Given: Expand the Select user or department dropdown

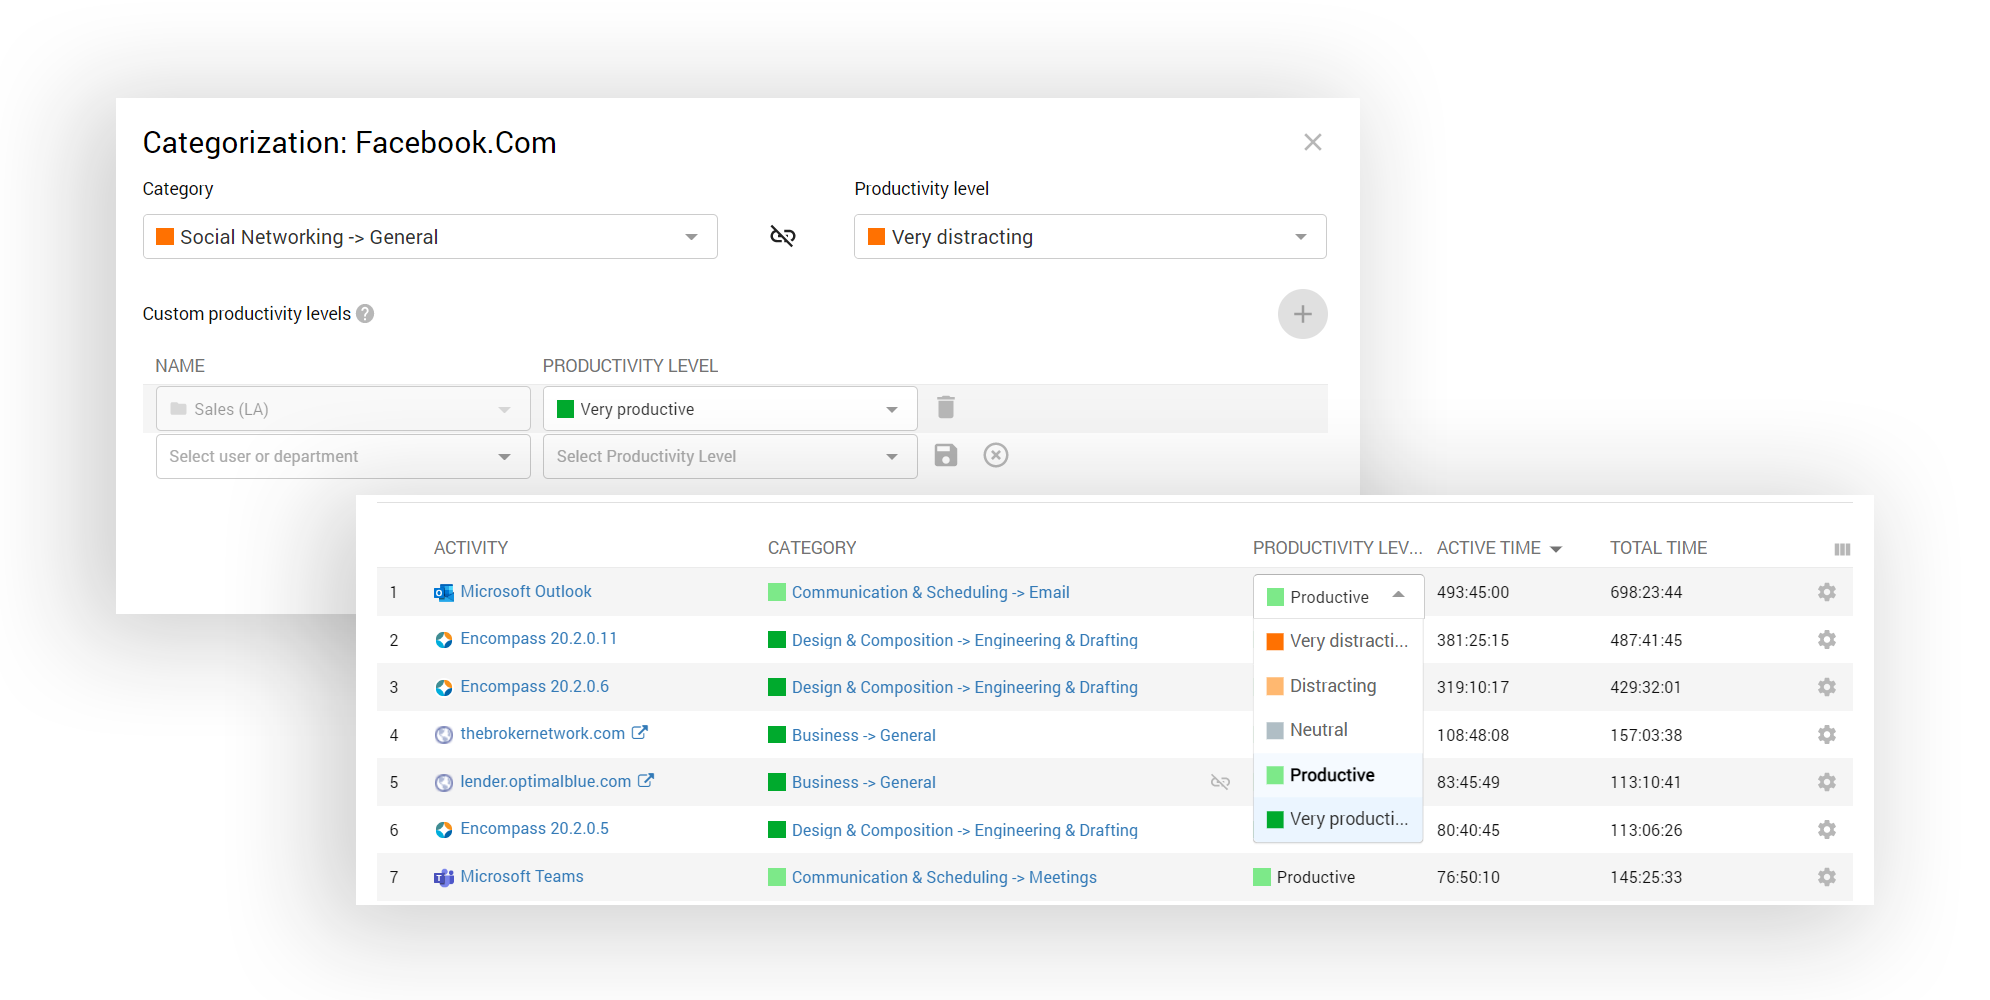Looking at the screenshot, I should (x=342, y=457).
